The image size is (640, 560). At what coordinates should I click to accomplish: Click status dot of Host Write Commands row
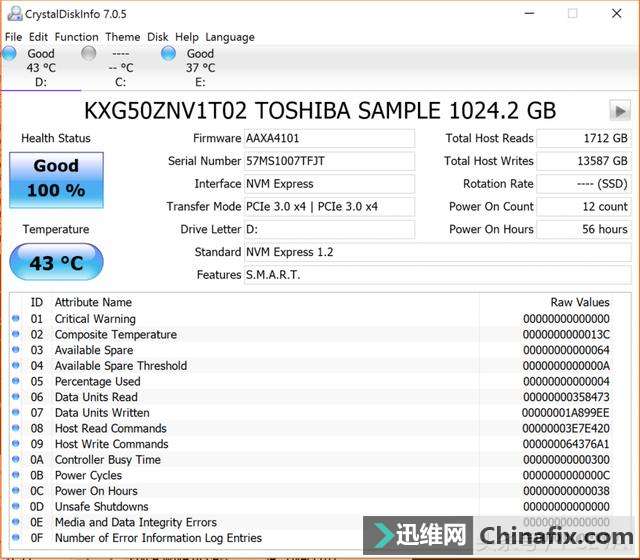(16, 443)
